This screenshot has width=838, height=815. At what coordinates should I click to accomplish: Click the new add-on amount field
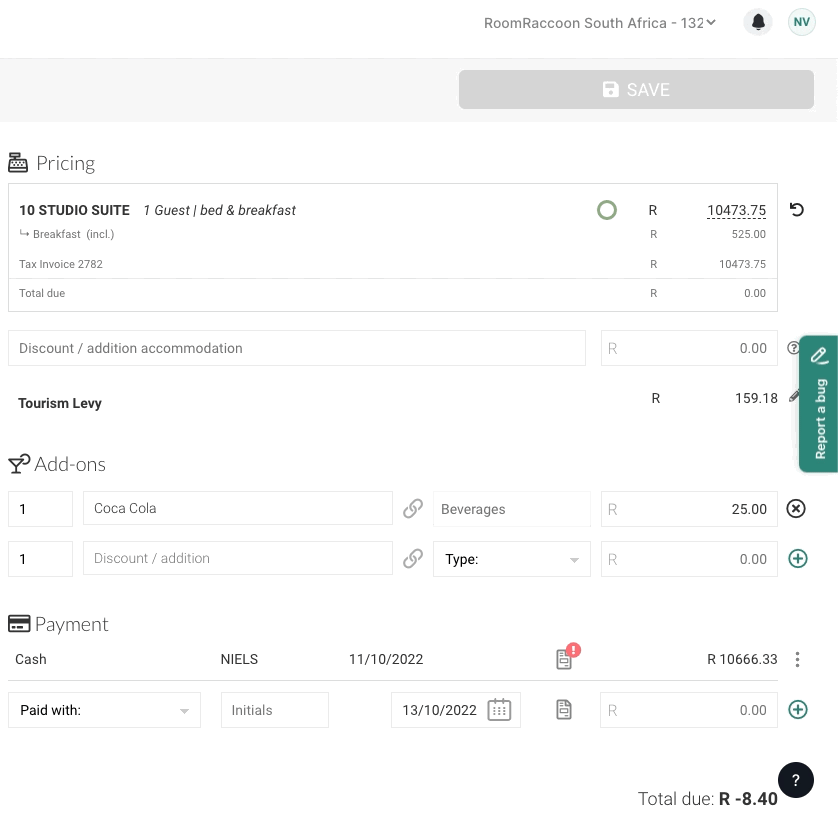click(x=689, y=559)
